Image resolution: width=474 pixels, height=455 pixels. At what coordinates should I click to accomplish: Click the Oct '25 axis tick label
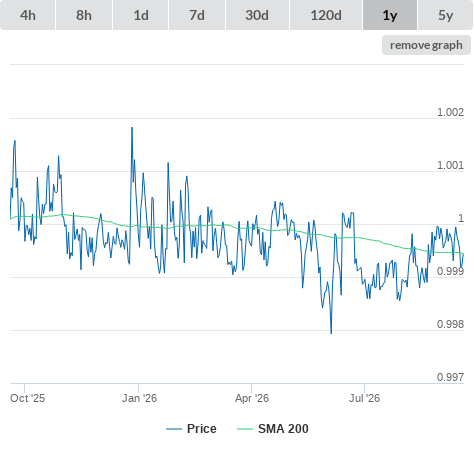(x=27, y=398)
